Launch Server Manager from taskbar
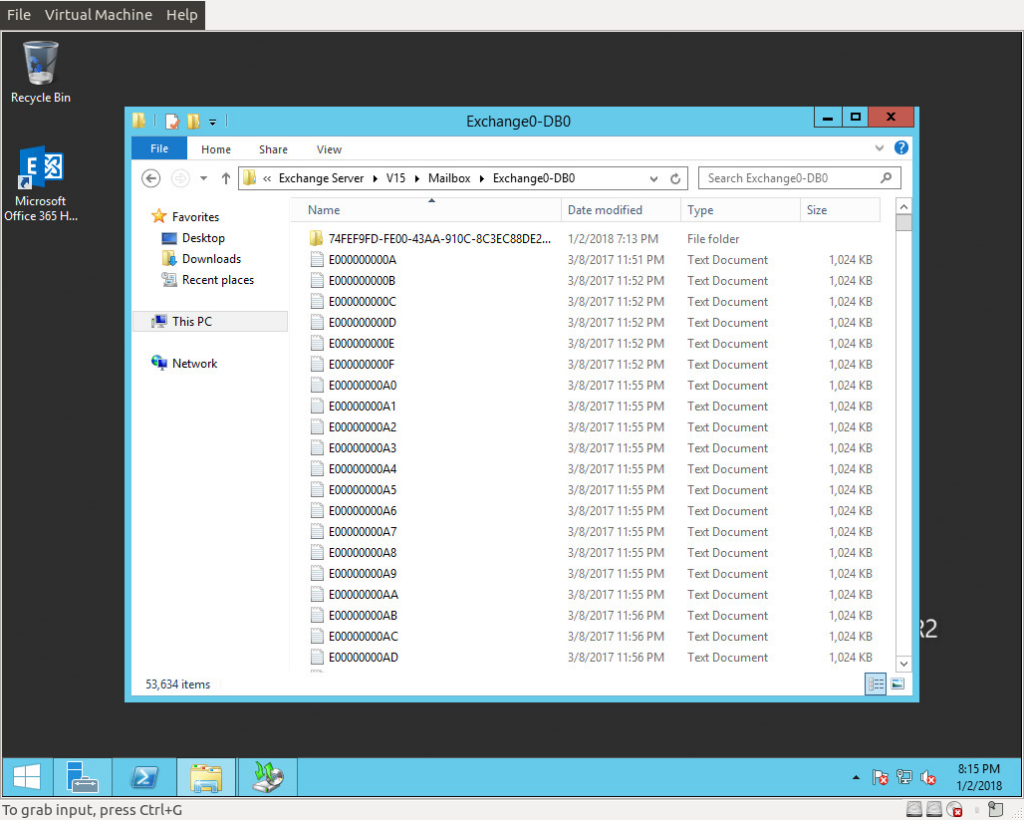Screen dimensions: 1024x820 82,777
